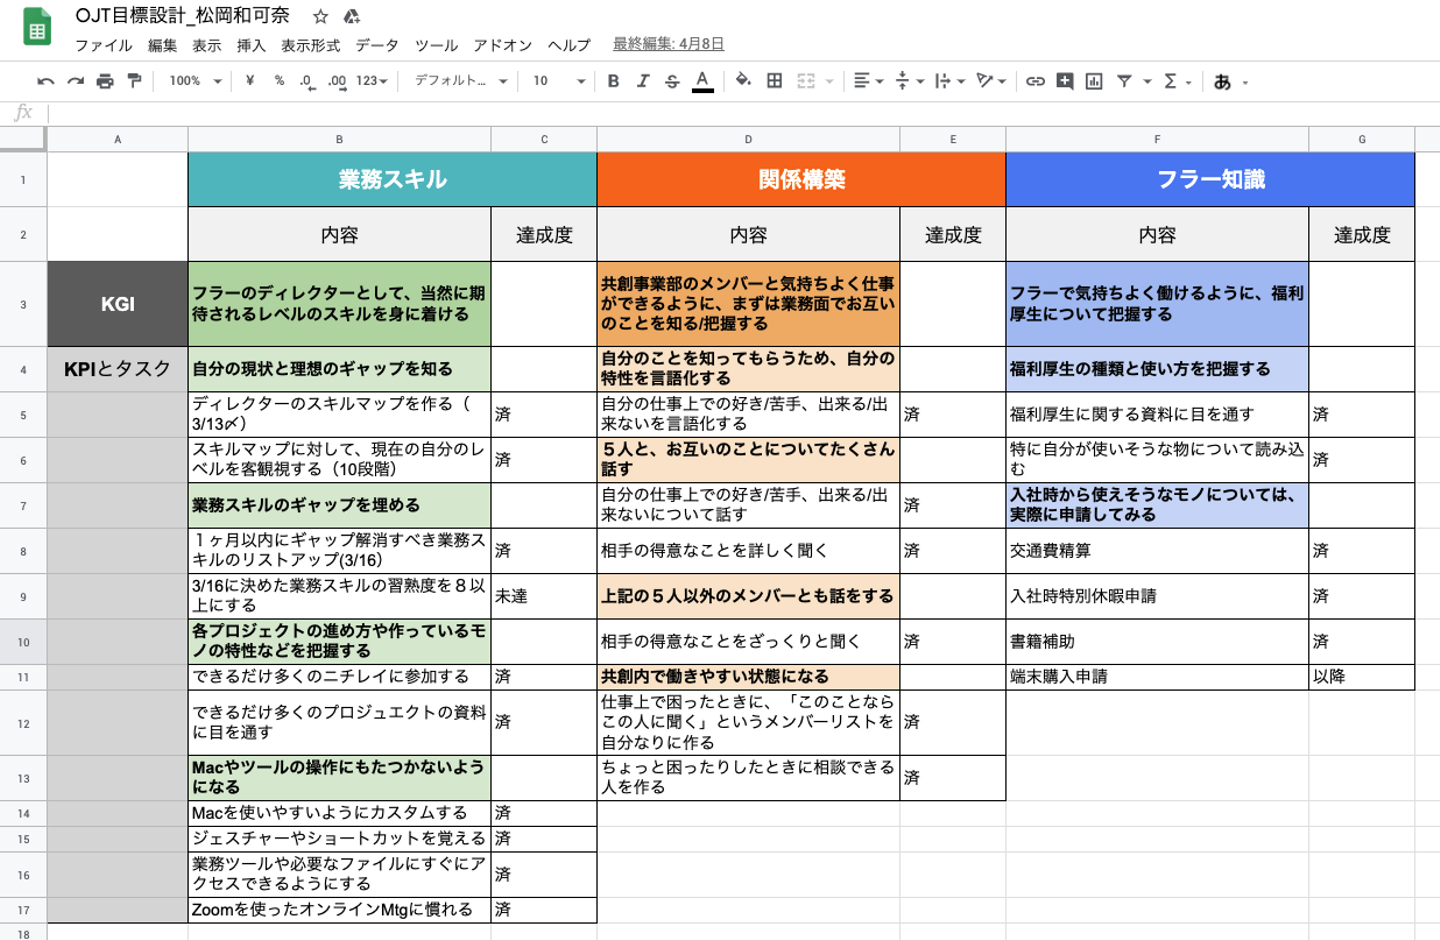
Task: Open the 挿入 menu
Action: coord(251,45)
